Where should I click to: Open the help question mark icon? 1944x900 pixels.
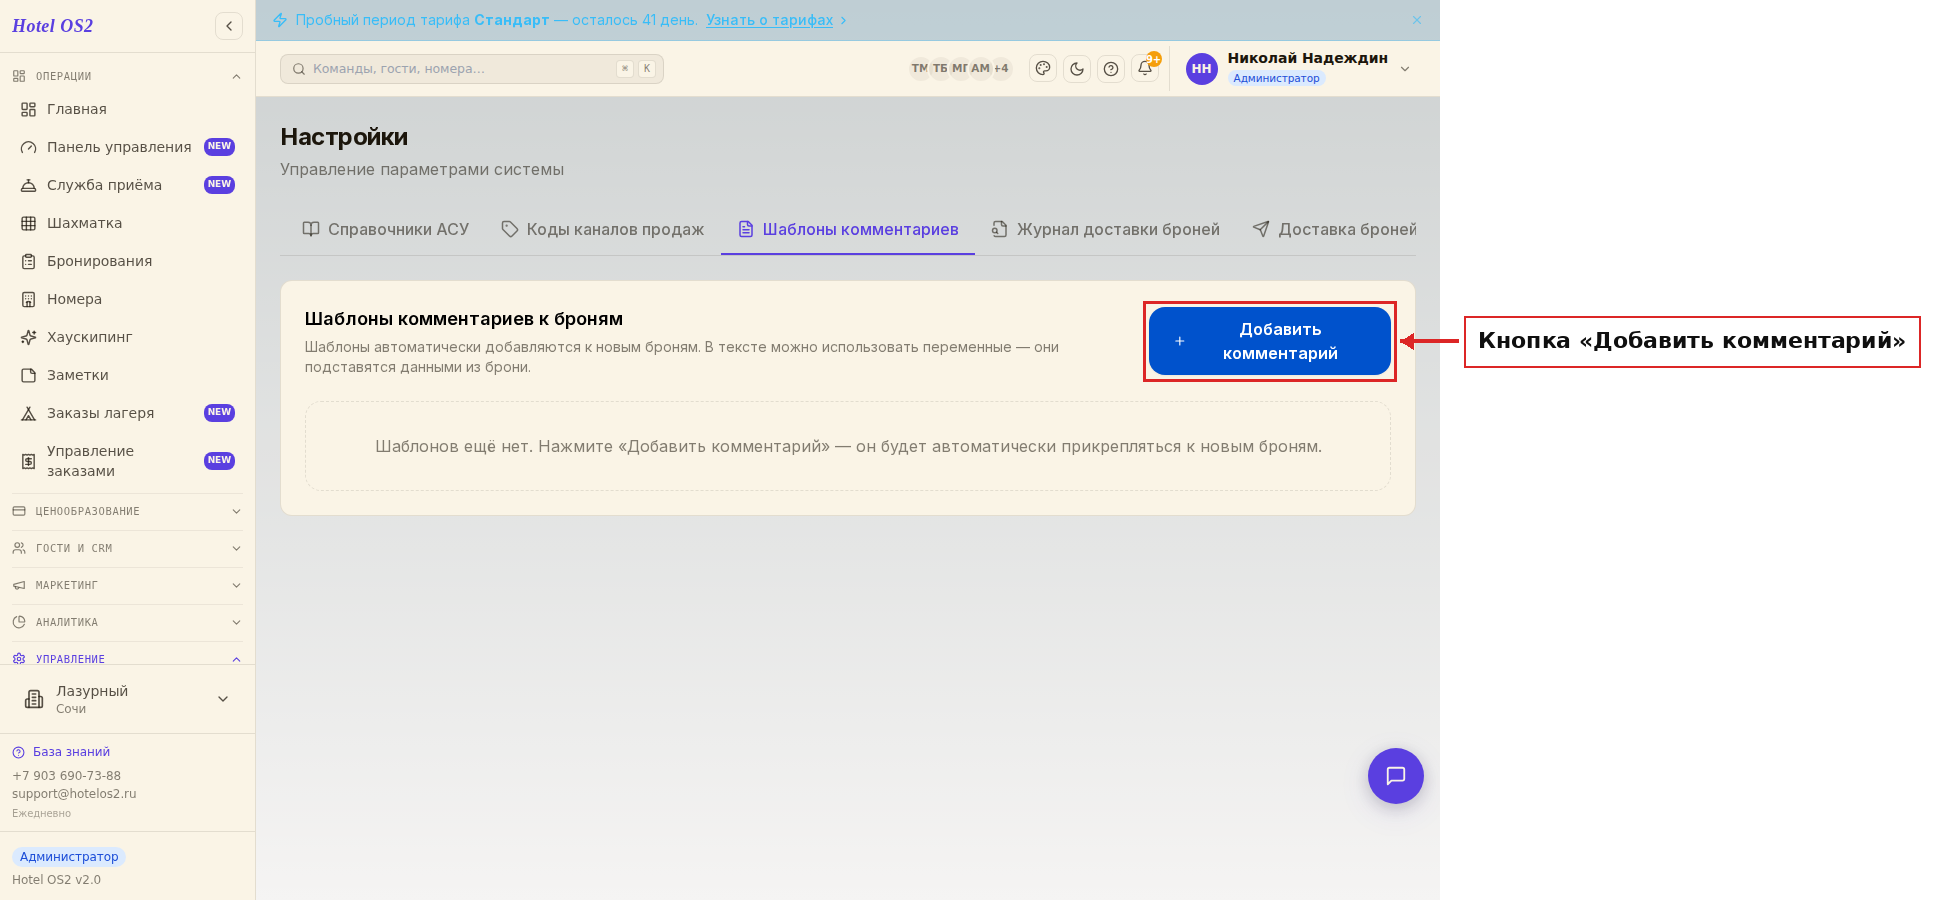pyautogui.click(x=1111, y=69)
